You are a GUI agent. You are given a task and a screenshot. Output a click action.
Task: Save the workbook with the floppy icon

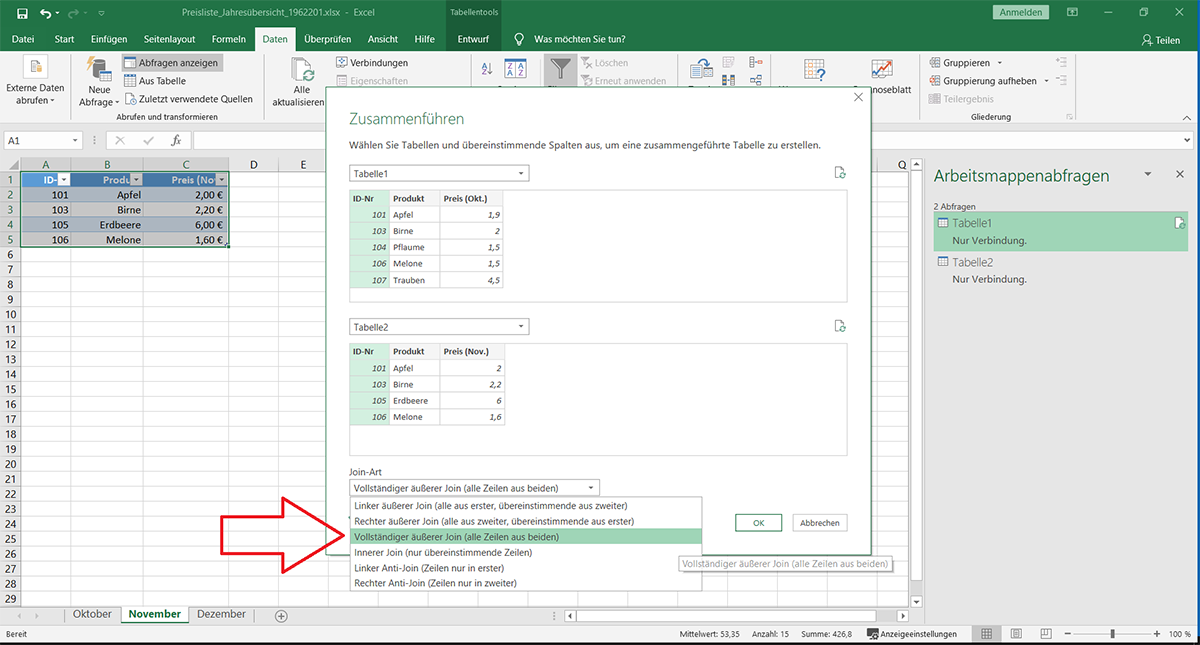(22, 13)
